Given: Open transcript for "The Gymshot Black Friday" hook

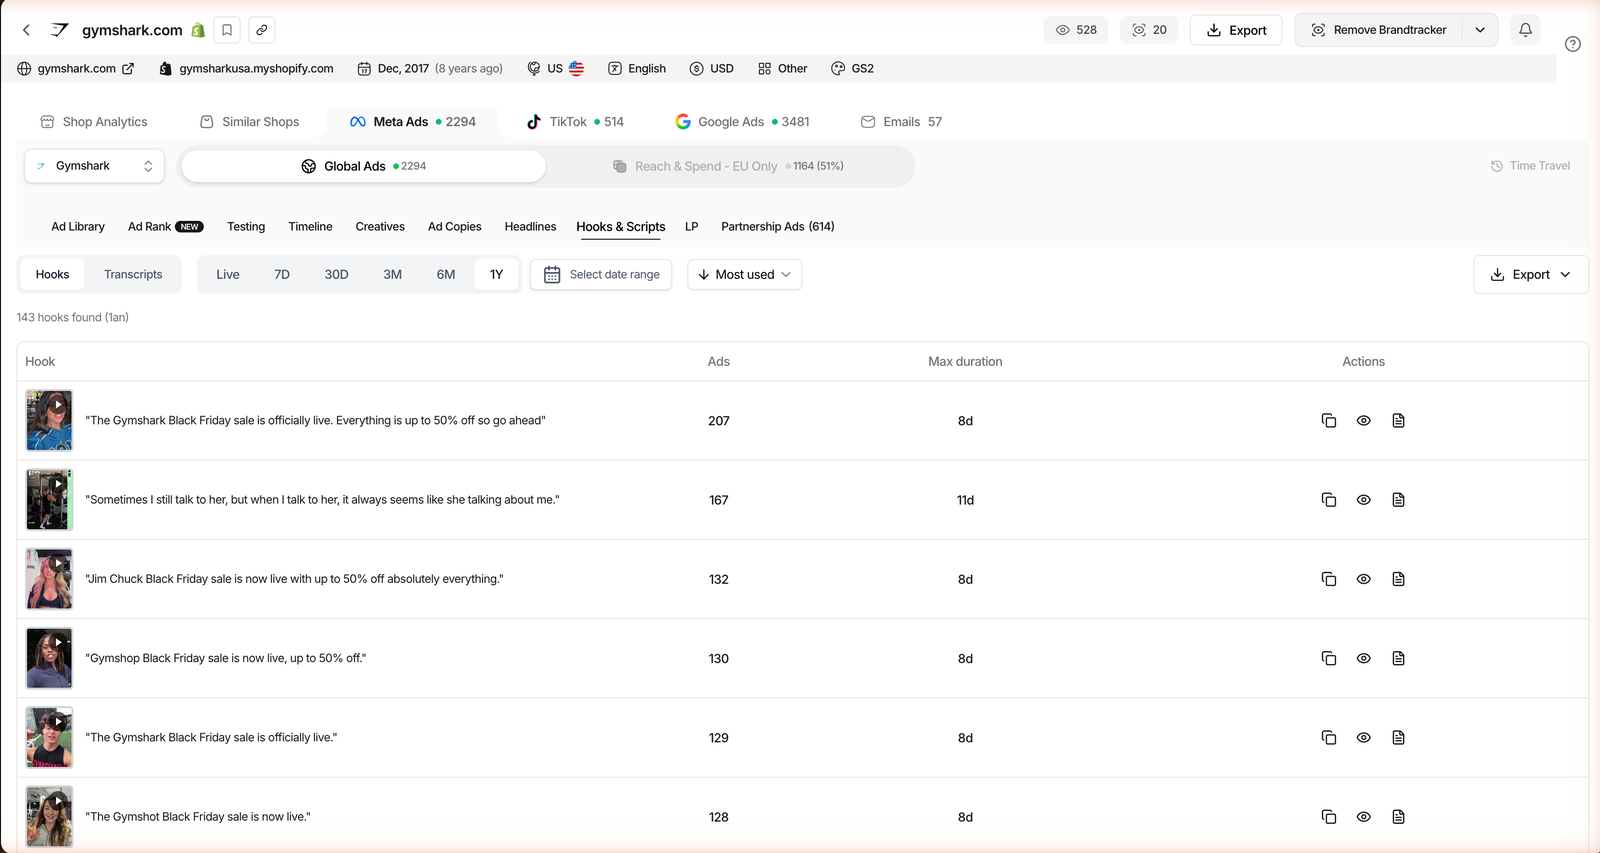Looking at the screenshot, I should [1398, 817].
